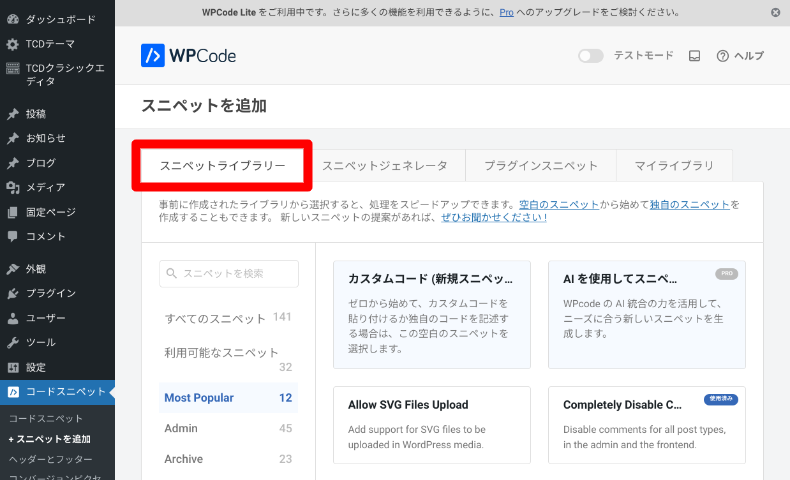This screenshot has width=790, height=480.
Task: Click the PRO badge on AI snippet card
Action: click(727, 273)
